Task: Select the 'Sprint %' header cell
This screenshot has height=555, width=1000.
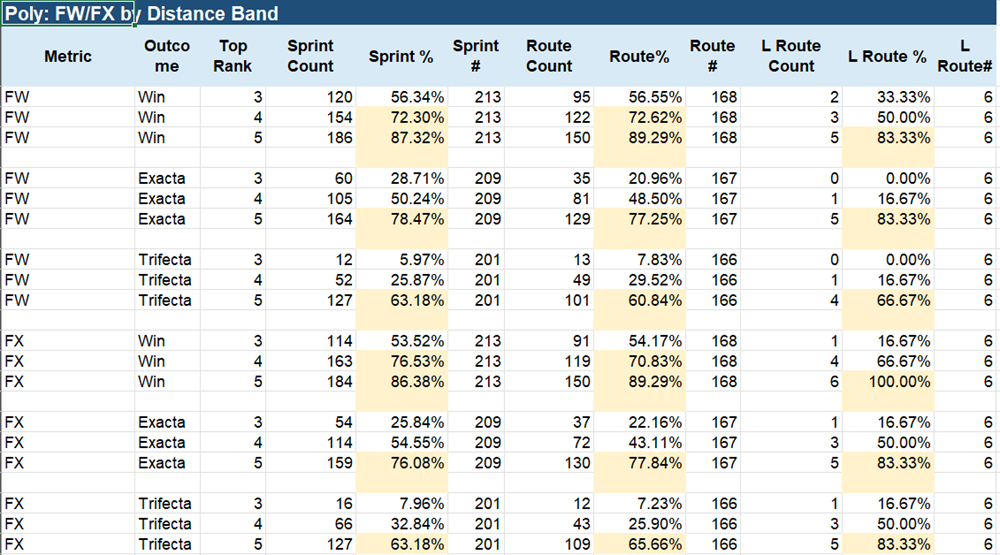Action: coord(401,56)
